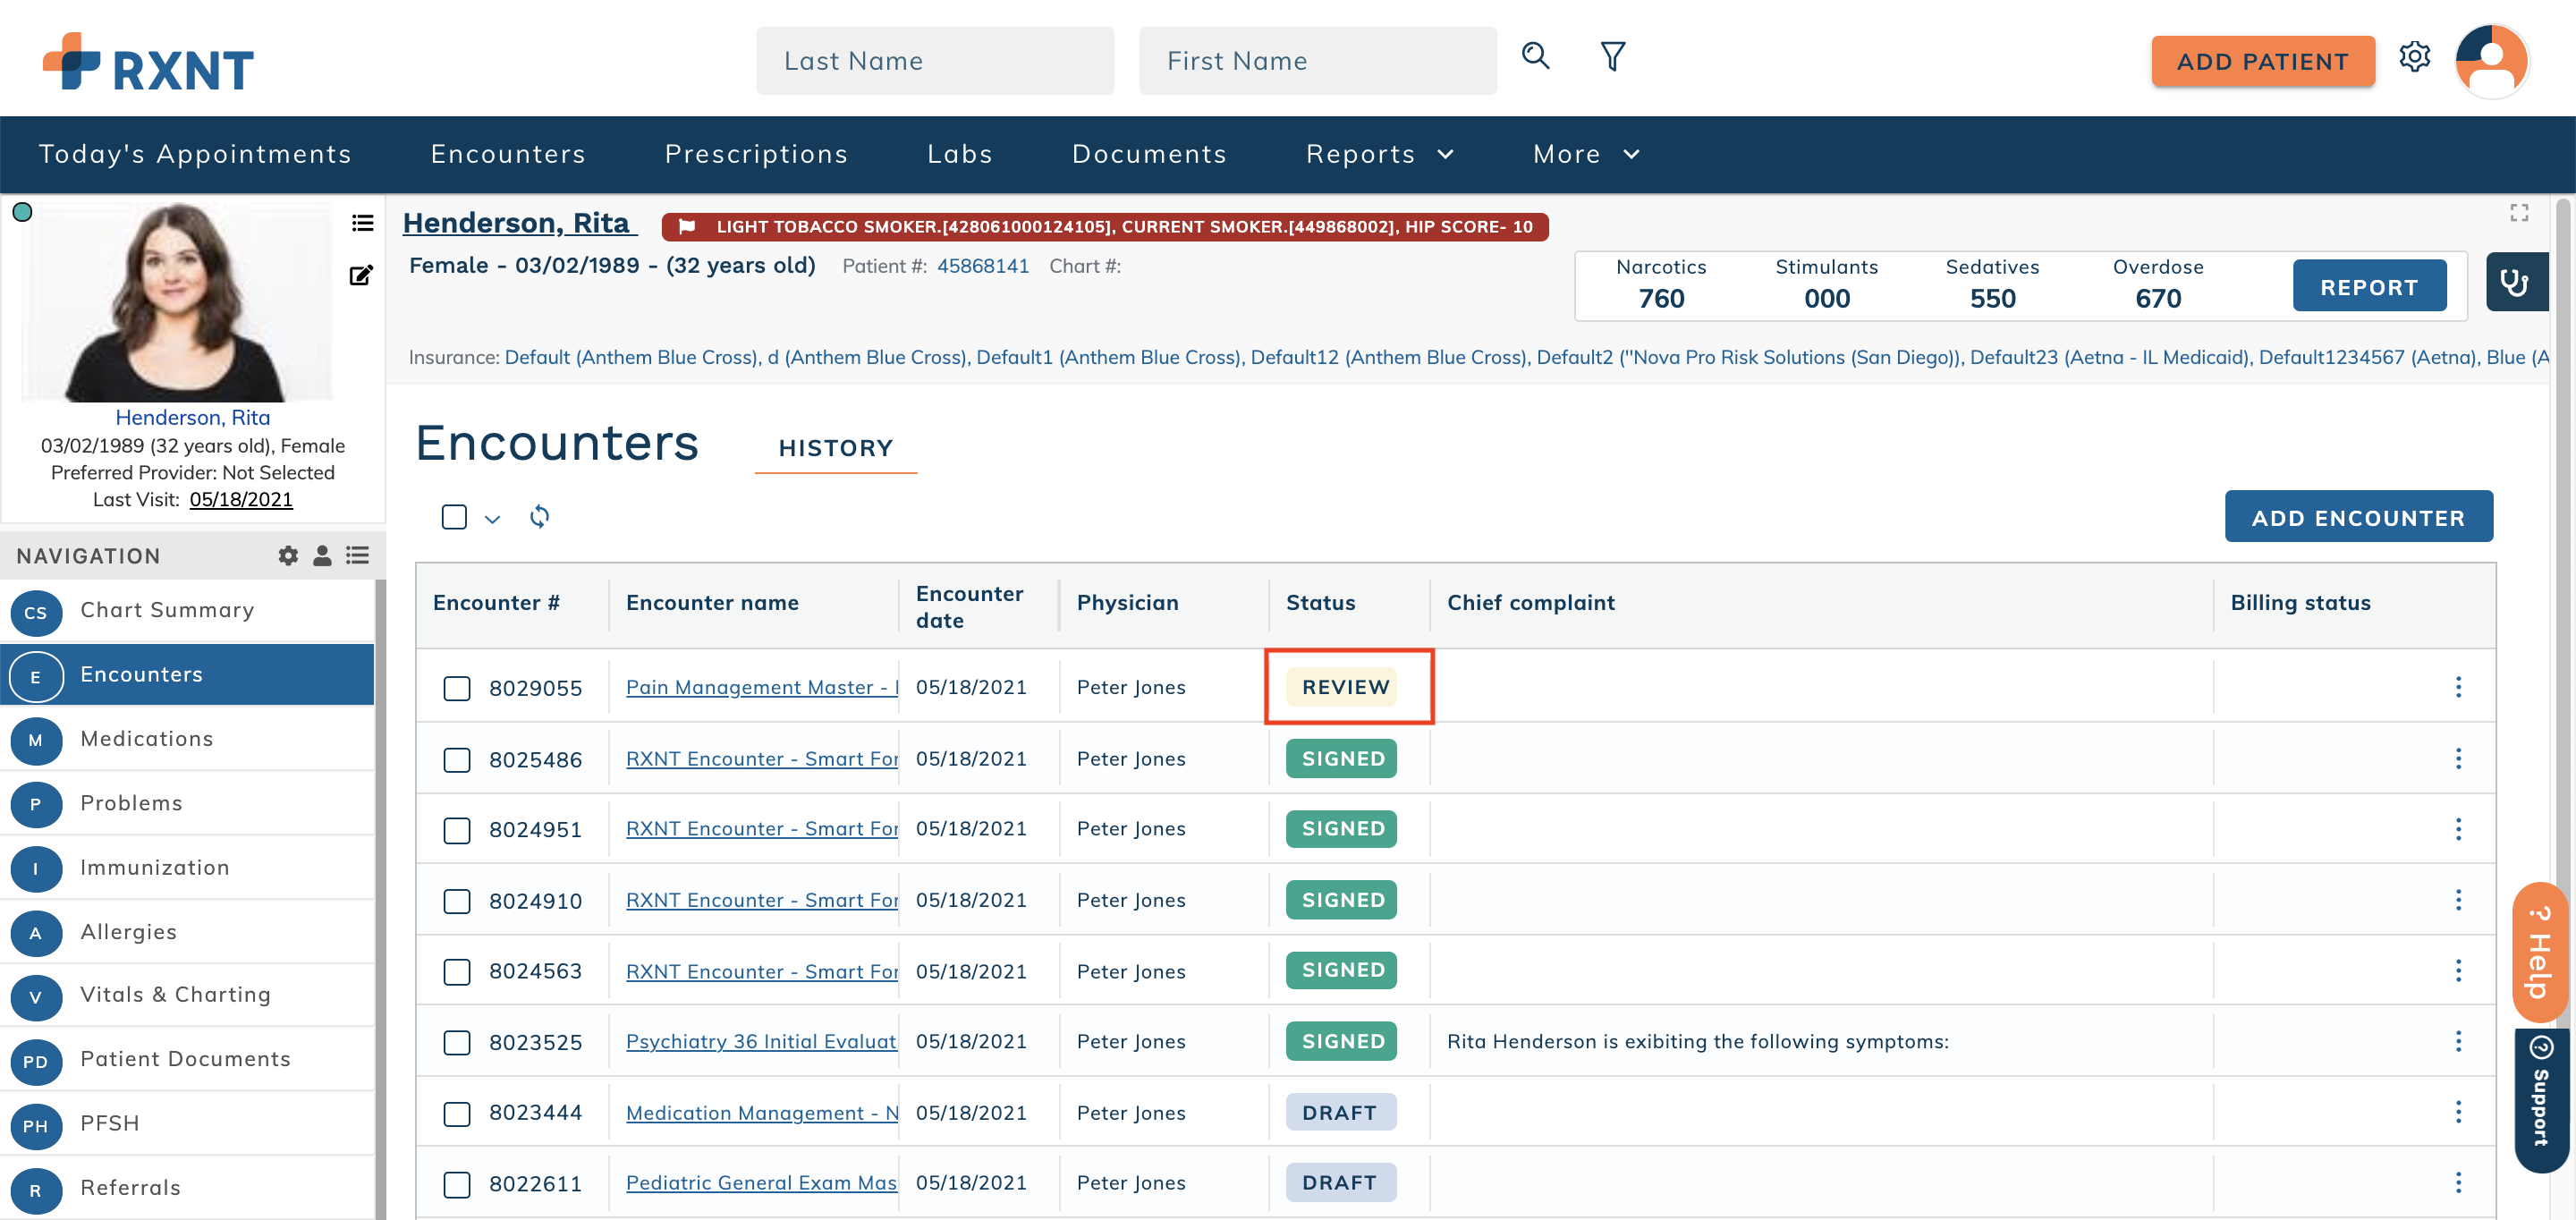Go to Prescriptions in top menu
The image size is (2576, 1220).
coord(756,154)
